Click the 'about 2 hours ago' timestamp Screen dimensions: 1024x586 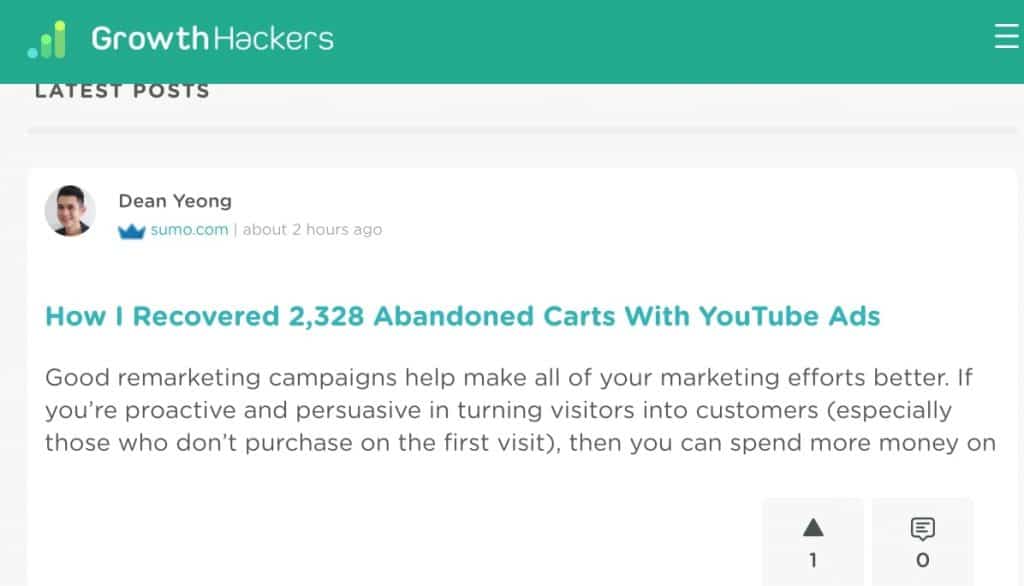pos(312,230)
